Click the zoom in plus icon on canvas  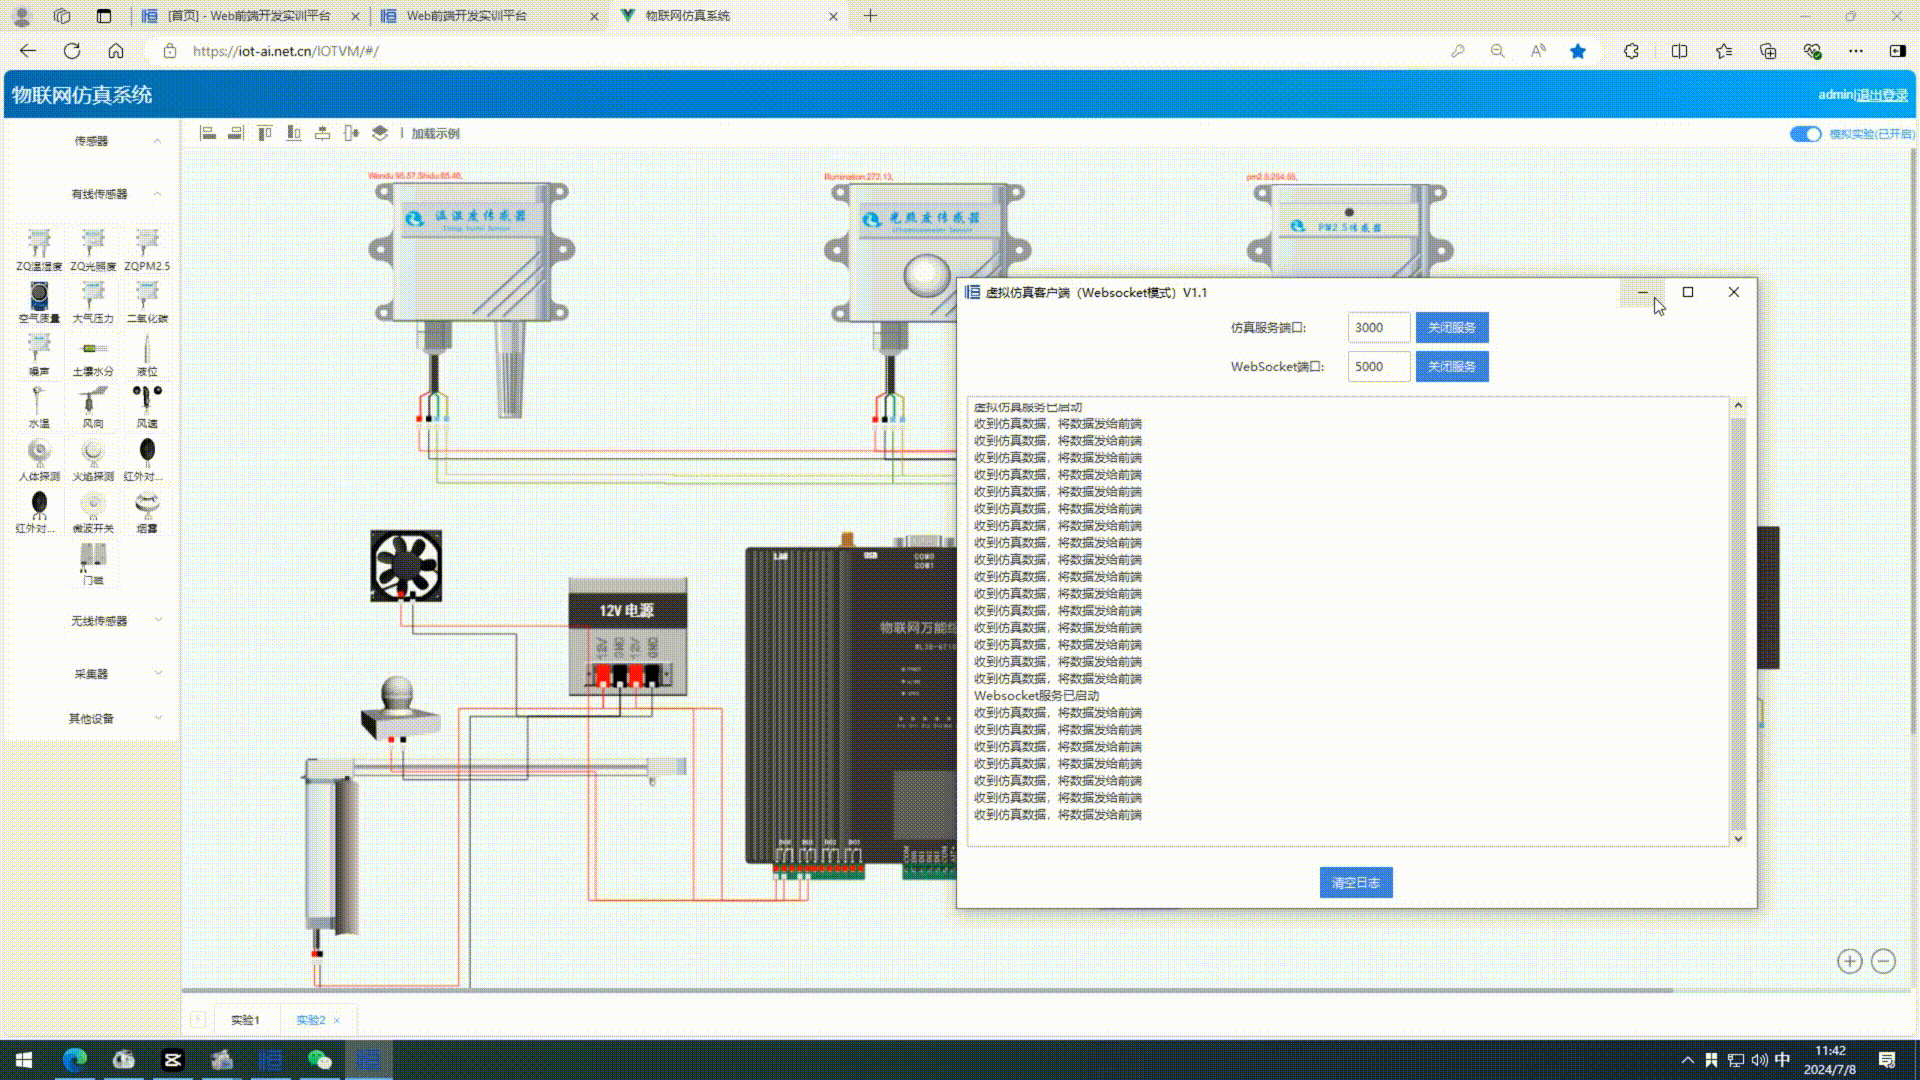(x=1849, y=961)
